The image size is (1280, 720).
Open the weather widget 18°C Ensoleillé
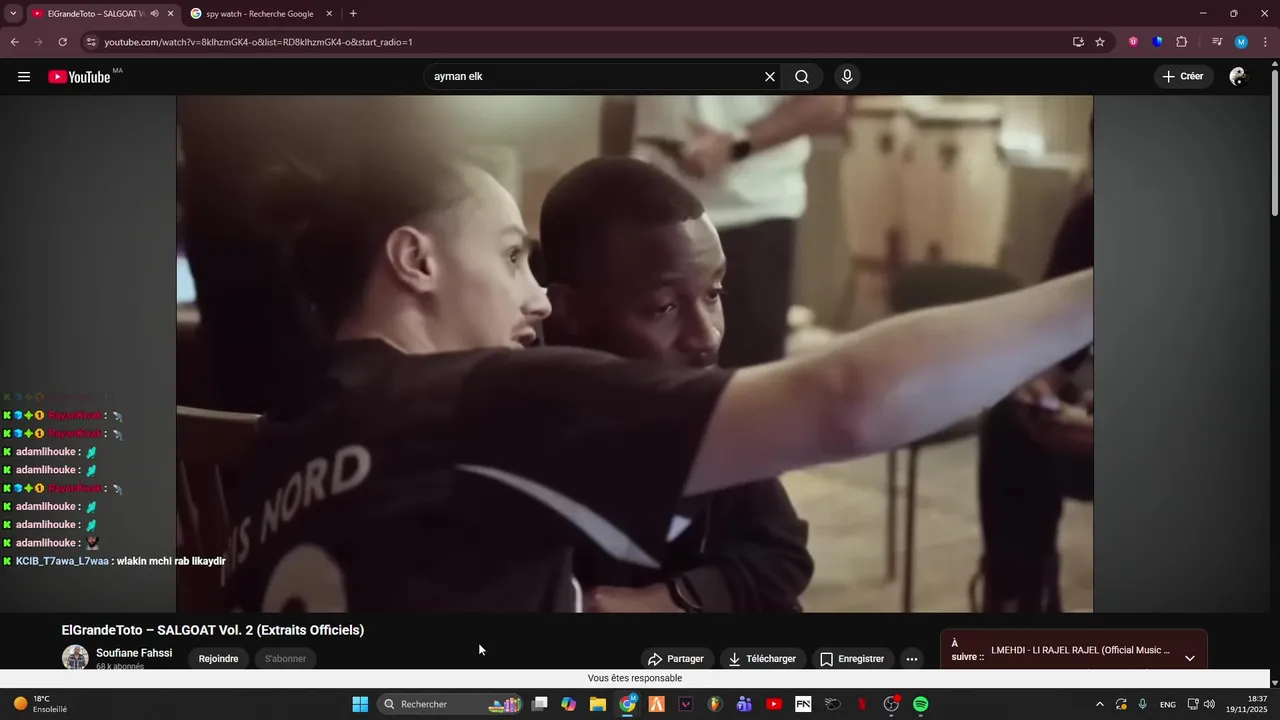pos(40,704)
